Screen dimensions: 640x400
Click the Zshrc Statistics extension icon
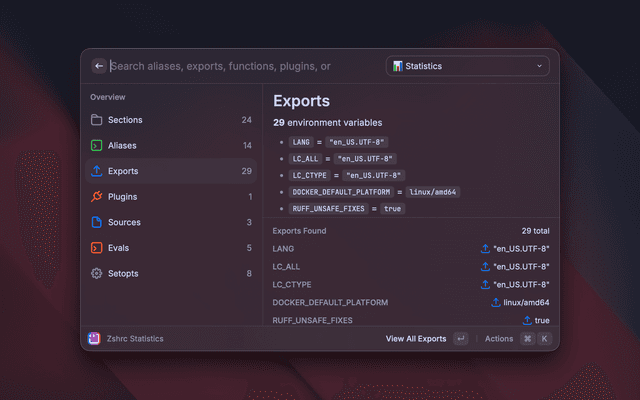point(94,339)
